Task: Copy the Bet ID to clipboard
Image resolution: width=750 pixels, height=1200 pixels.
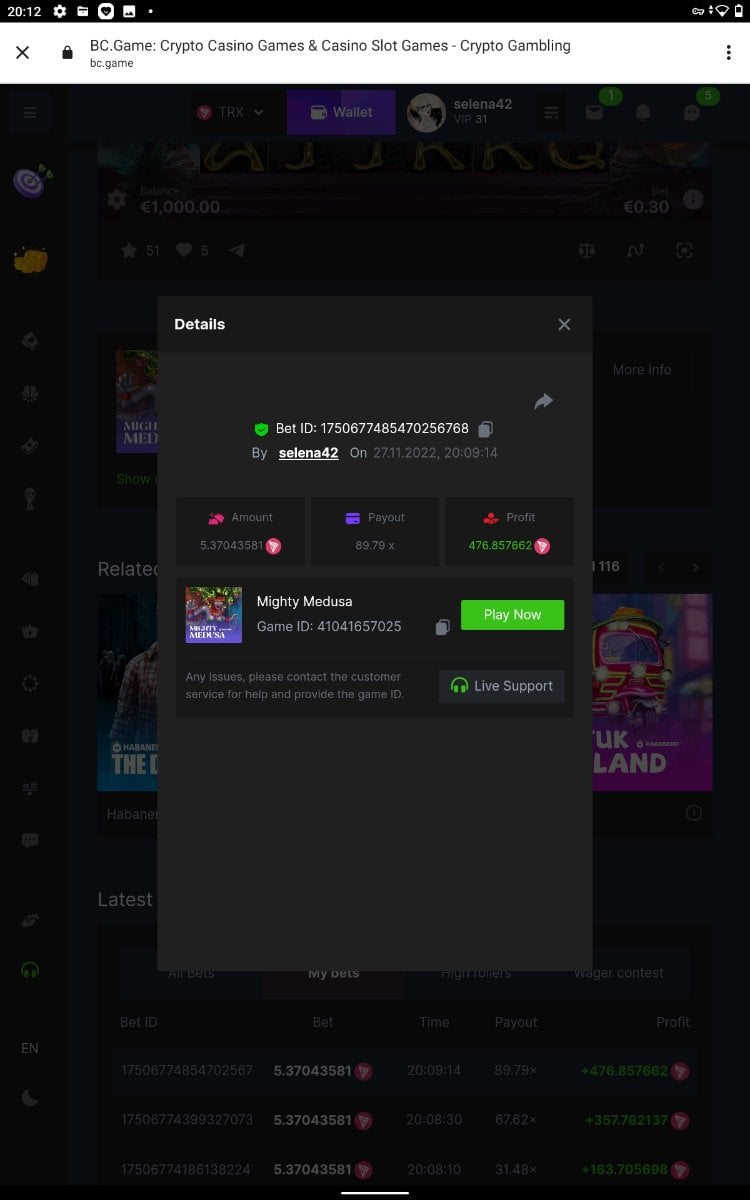Action: (485, 429)
